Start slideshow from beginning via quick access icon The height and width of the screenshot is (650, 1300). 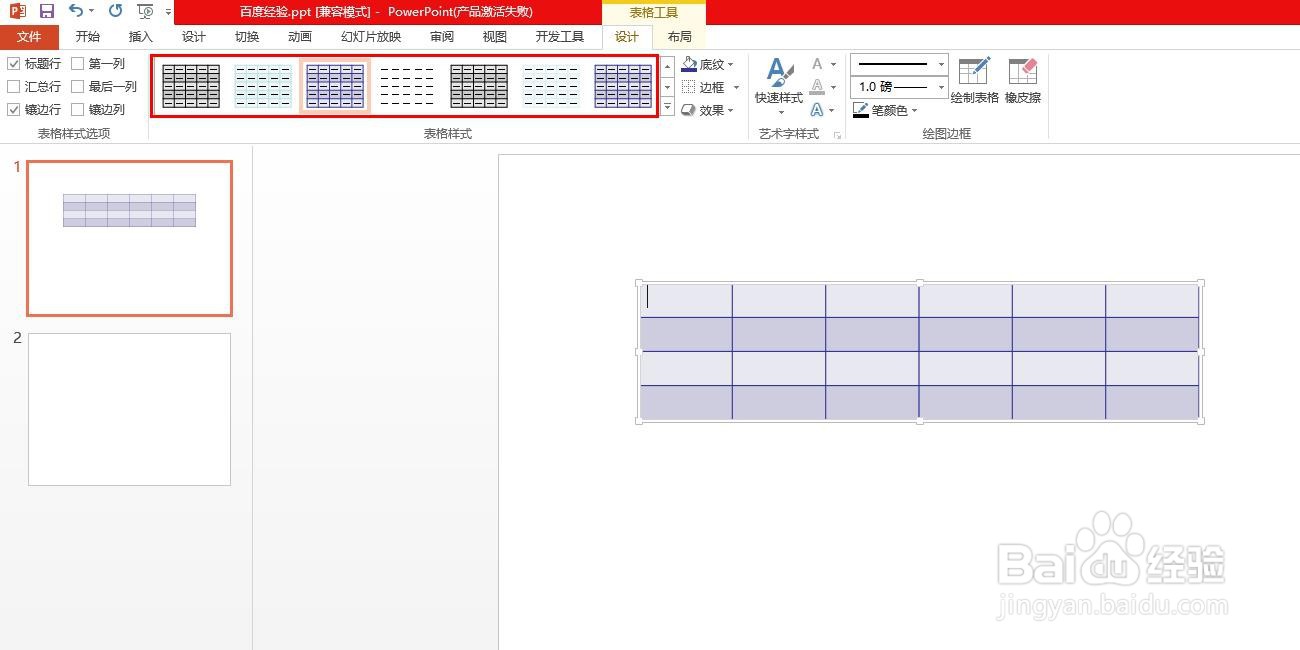click(146, 11)
